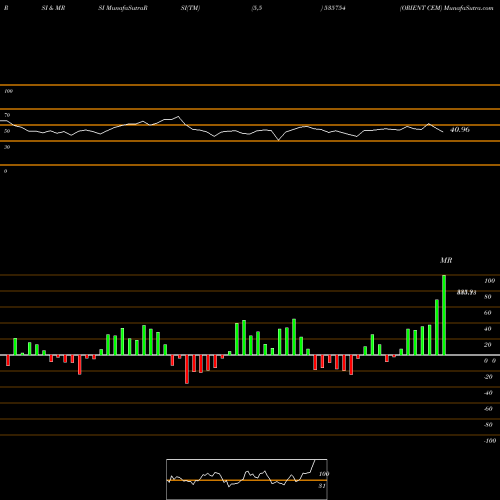This screenshot has width=500, height=500.
Task: Click the tallest green bar at the far right
Action: (x=444, y=315)
